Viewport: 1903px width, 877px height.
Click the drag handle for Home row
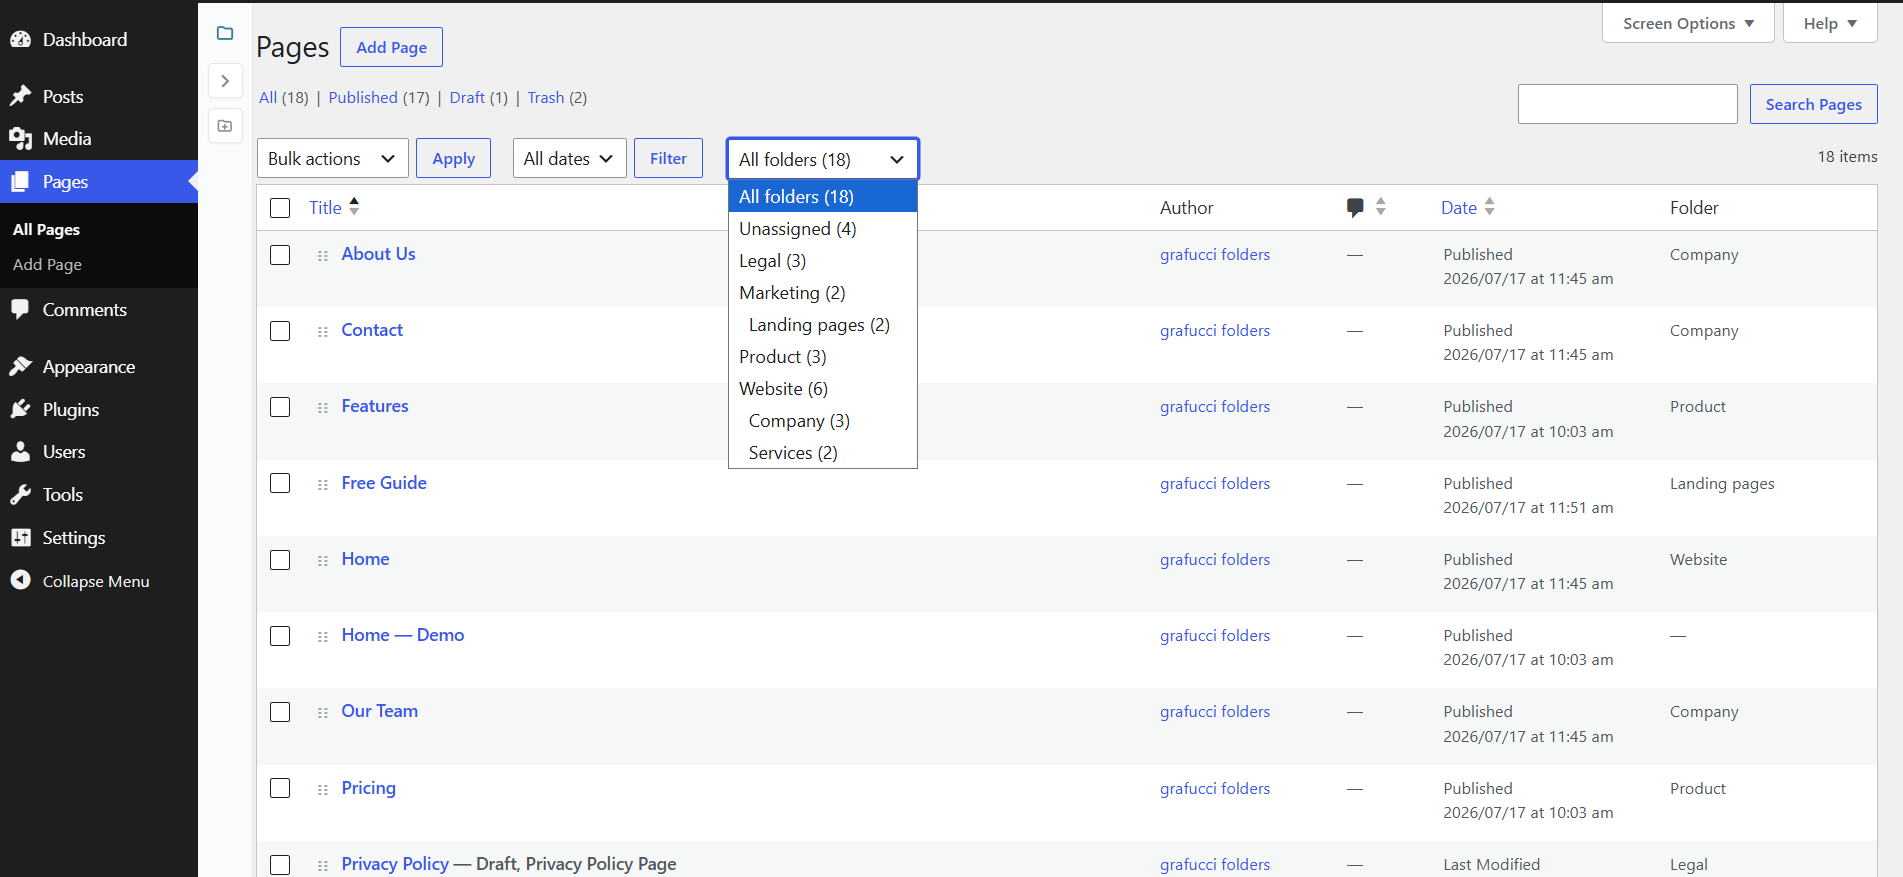tap(323, 561)
